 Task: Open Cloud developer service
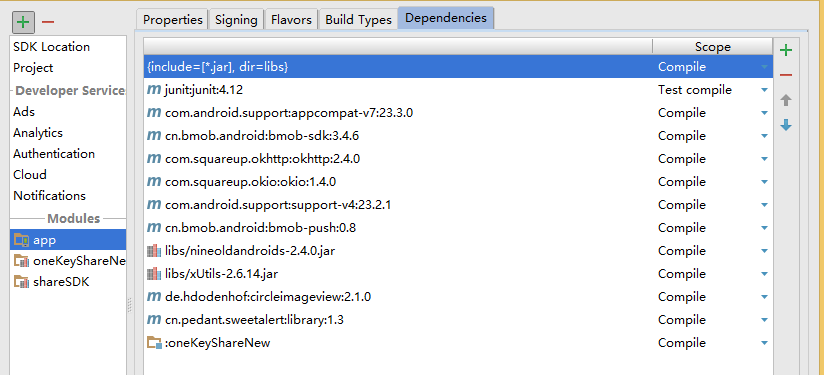30,174
